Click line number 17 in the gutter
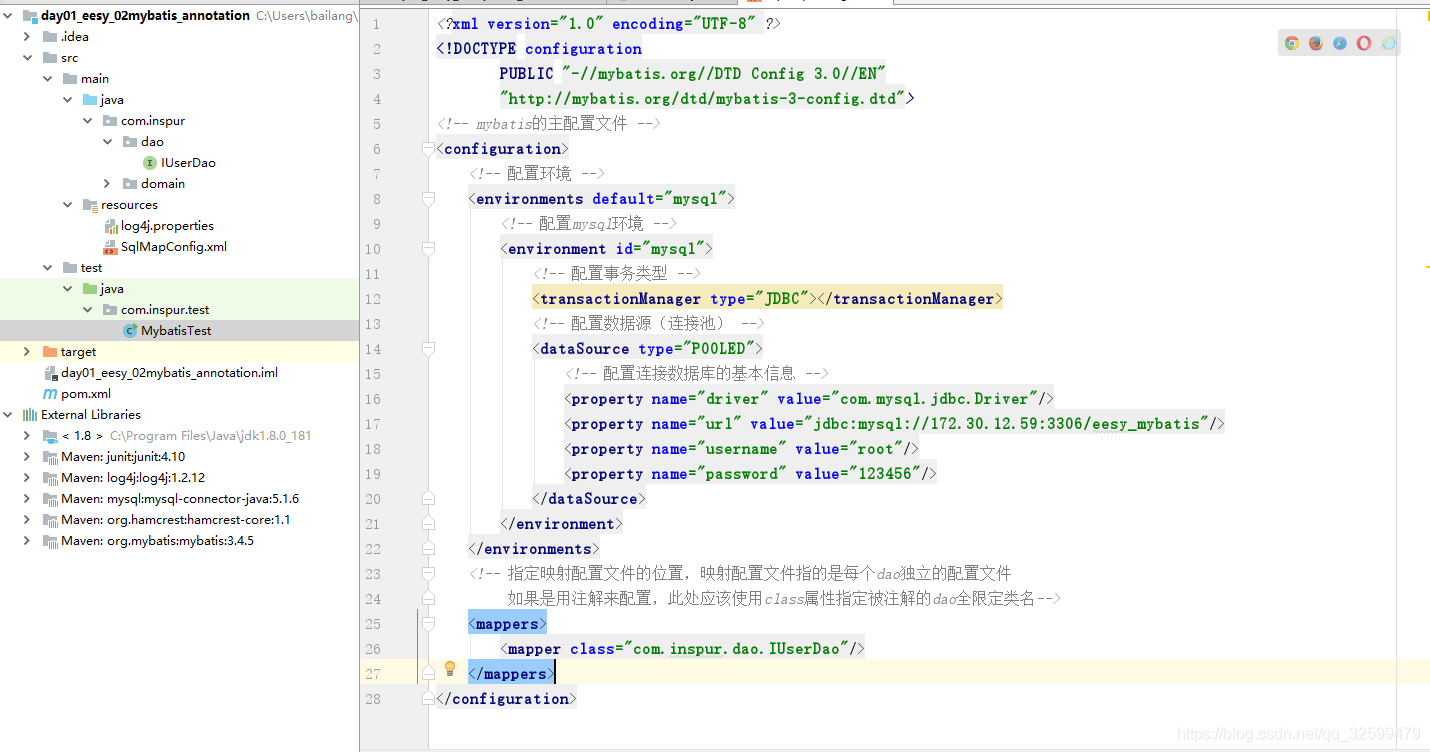Viewport: 1430px width, 752px height. point(373,424)
